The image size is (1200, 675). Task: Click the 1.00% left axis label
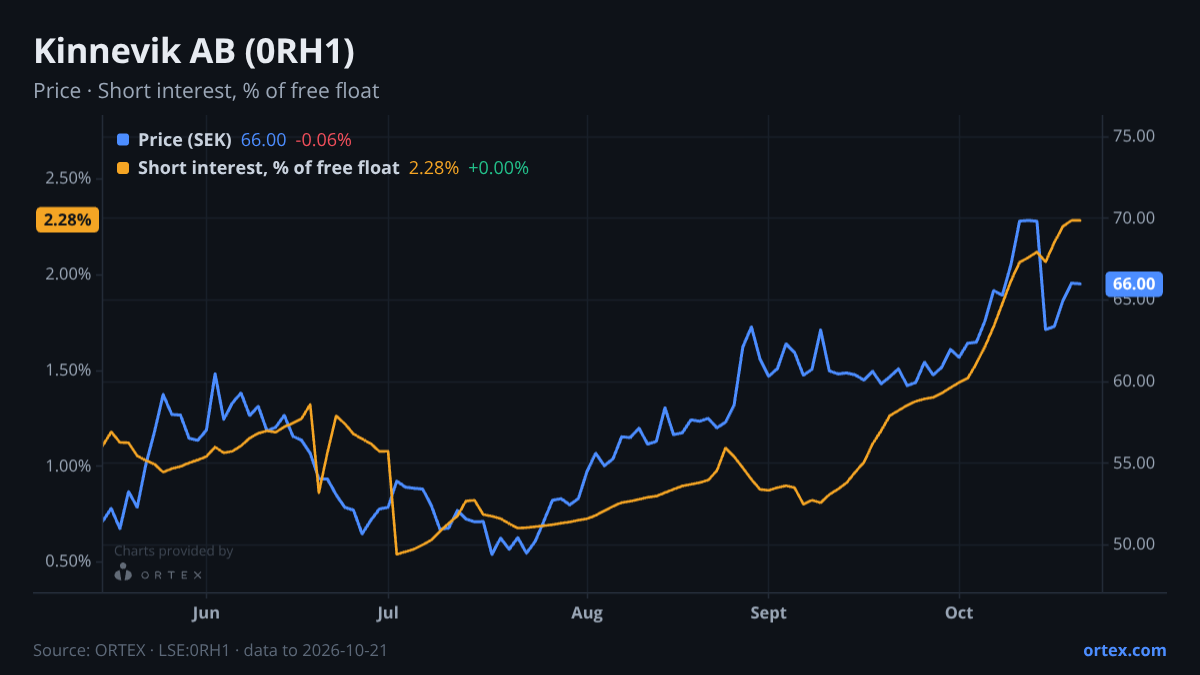(68, 466)
